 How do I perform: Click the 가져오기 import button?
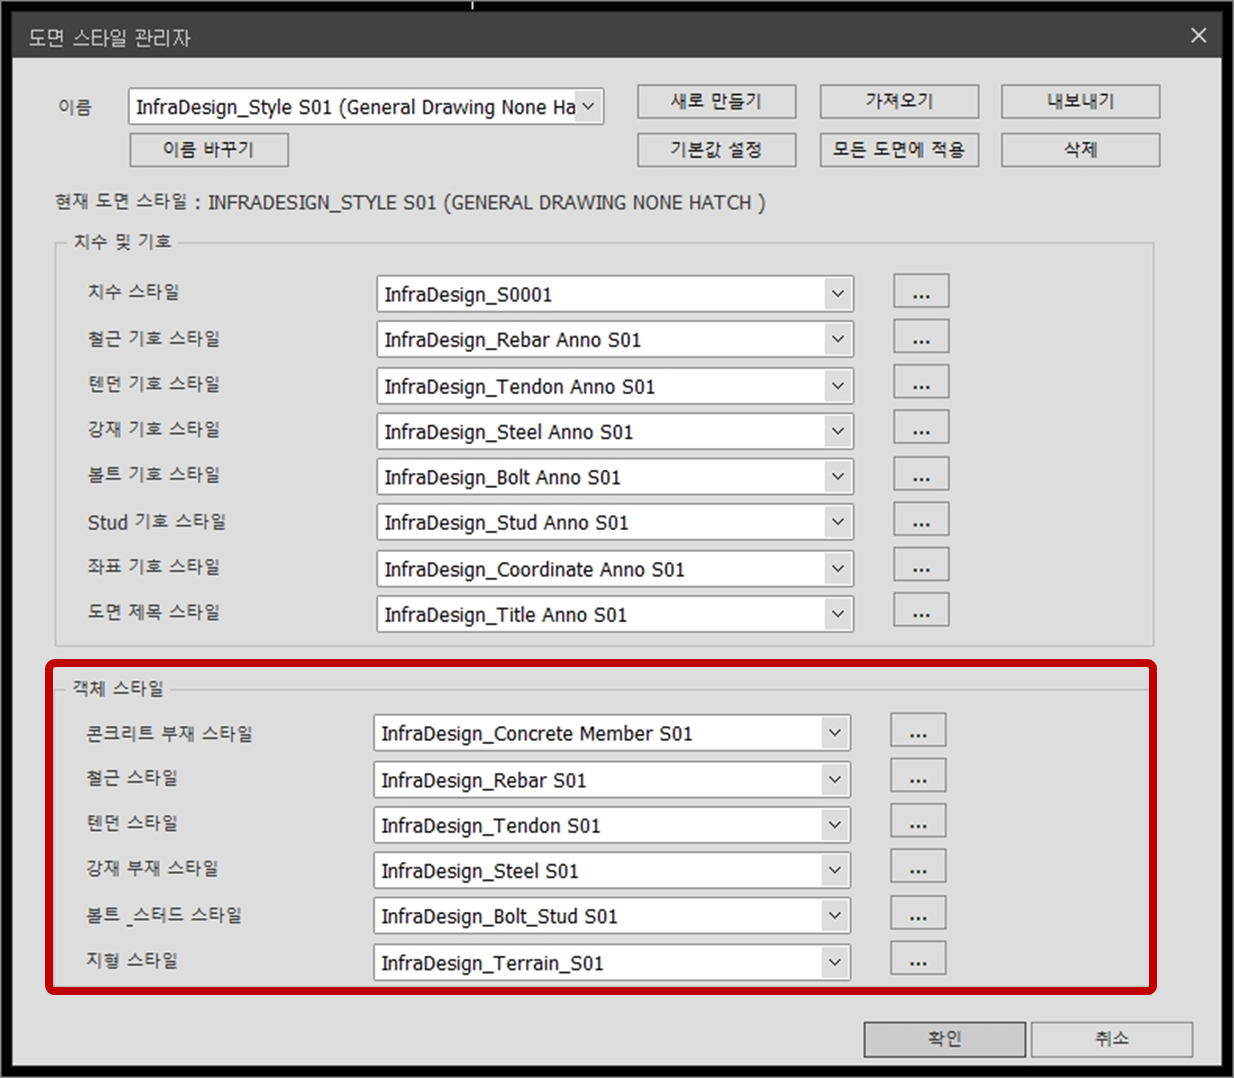[898, 101]
